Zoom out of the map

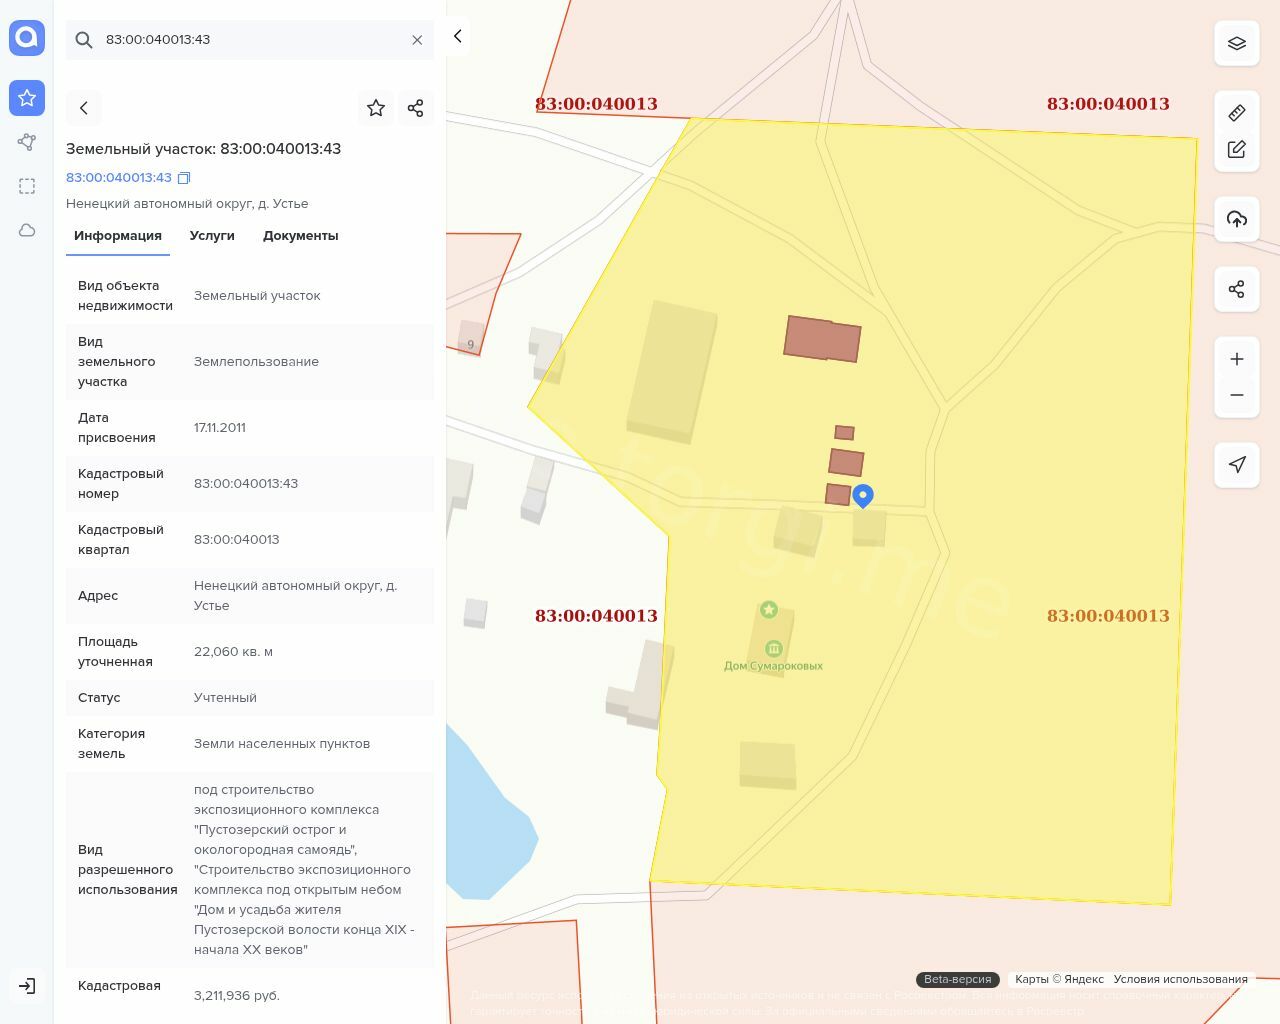click(x=1236, y=395)
